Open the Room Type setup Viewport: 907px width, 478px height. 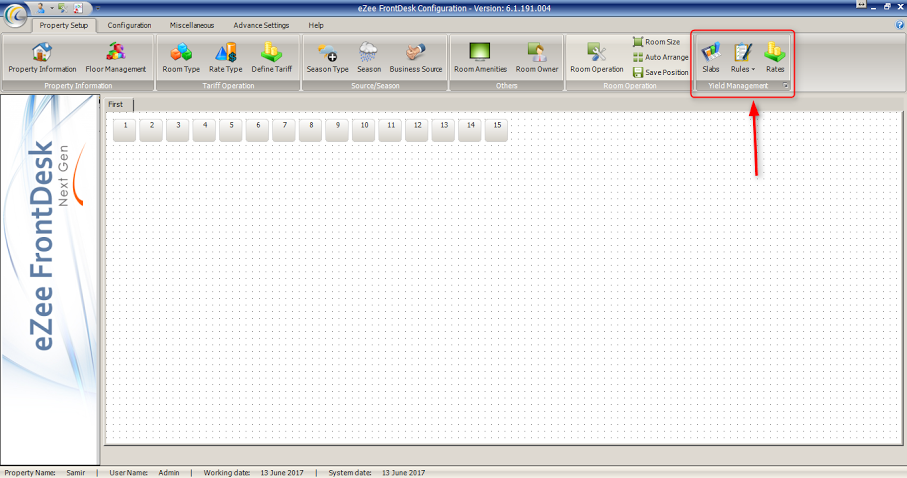[x=181, y=58]
